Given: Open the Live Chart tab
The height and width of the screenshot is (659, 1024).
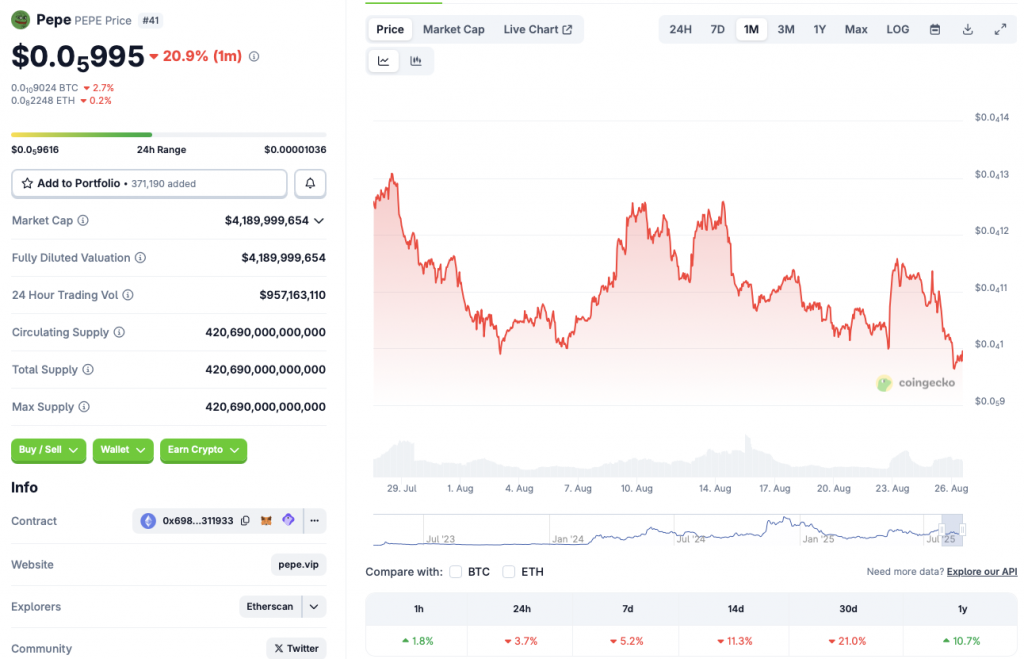Looking at the screenshot, I should click(537, 29).
